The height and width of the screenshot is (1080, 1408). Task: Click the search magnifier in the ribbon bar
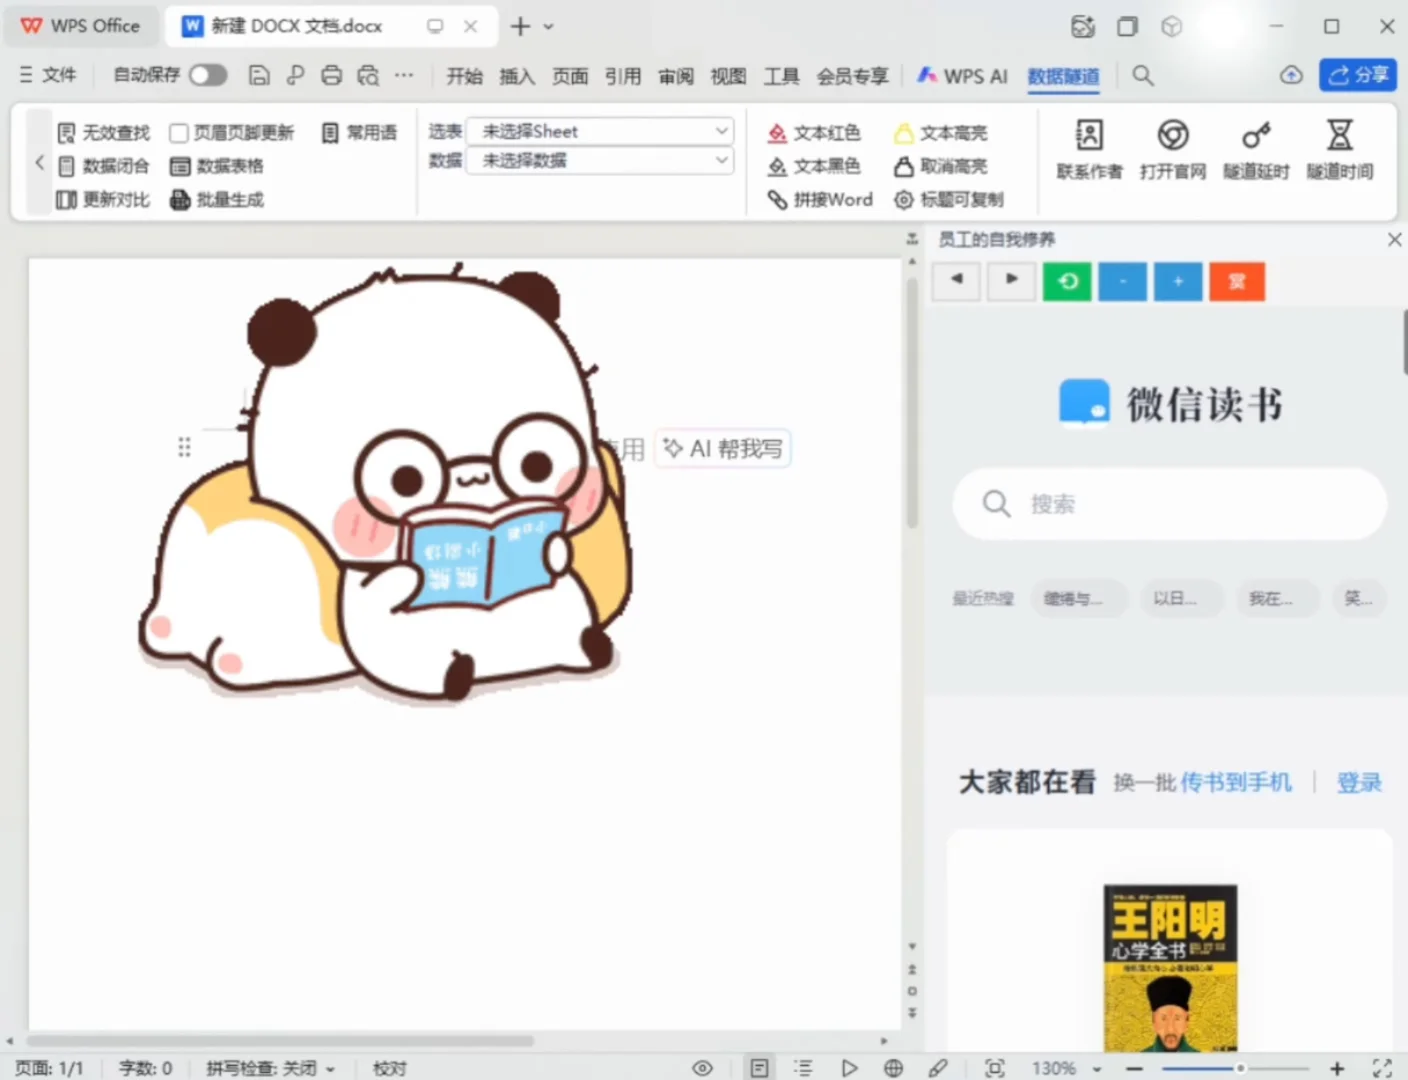[1143, 75]
